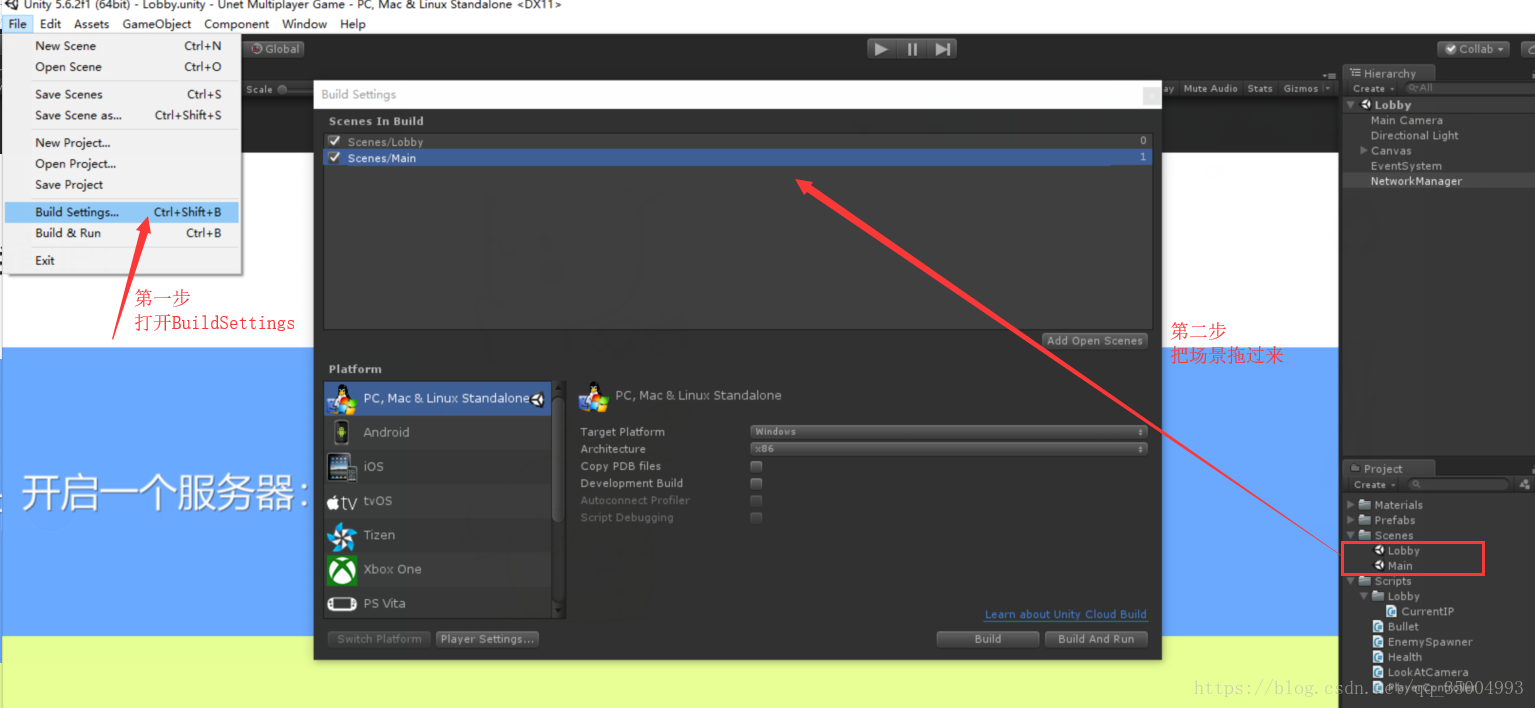The height and width of the screenshot is (708, 1535).
Task: Enable Development Build checkbox
Action: tap(756, 483)
